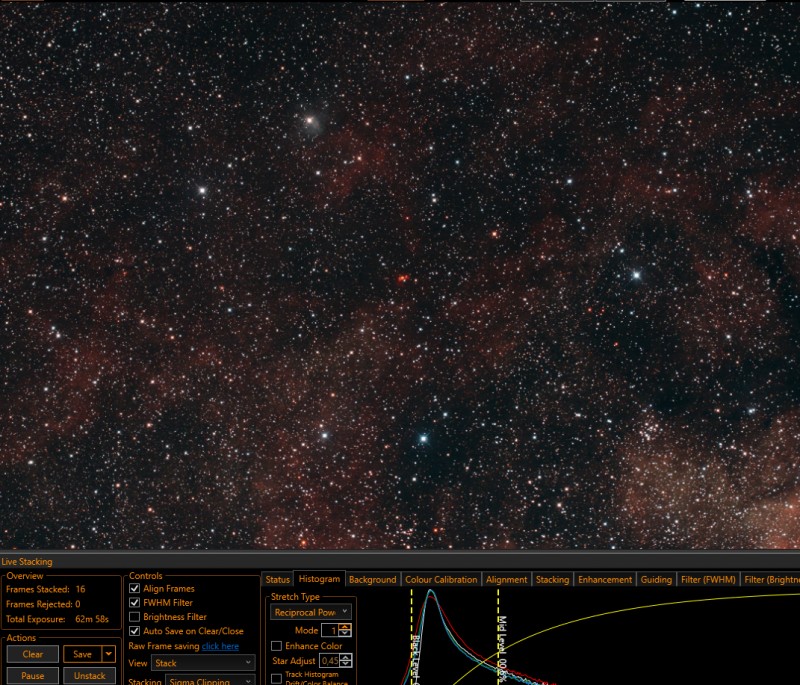The image size is (800, 685).
Task: Expand the Stretch Type Reciprocal Pow dropdown
Action: click(x=310, y=612)
